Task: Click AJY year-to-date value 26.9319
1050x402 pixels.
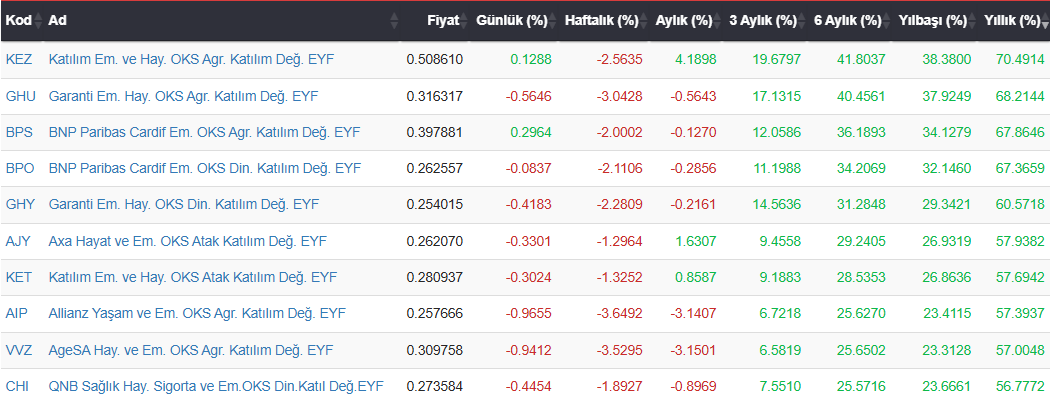Action: coord(948,241)
